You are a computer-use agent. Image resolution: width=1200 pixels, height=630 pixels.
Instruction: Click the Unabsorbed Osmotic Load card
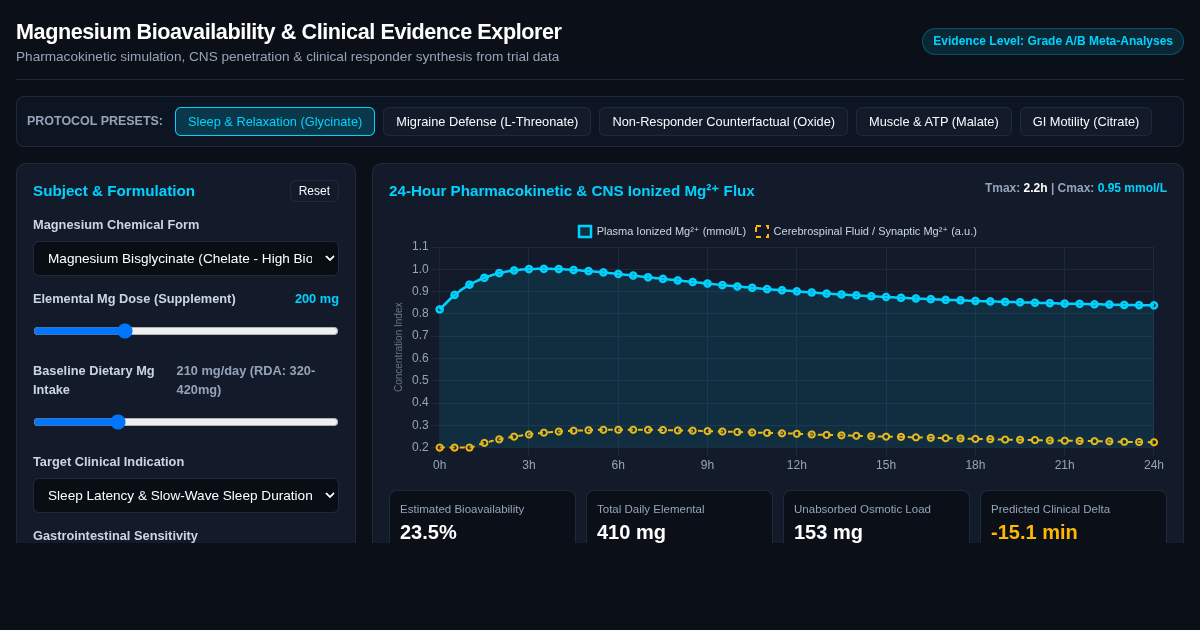tap(876, 517)
